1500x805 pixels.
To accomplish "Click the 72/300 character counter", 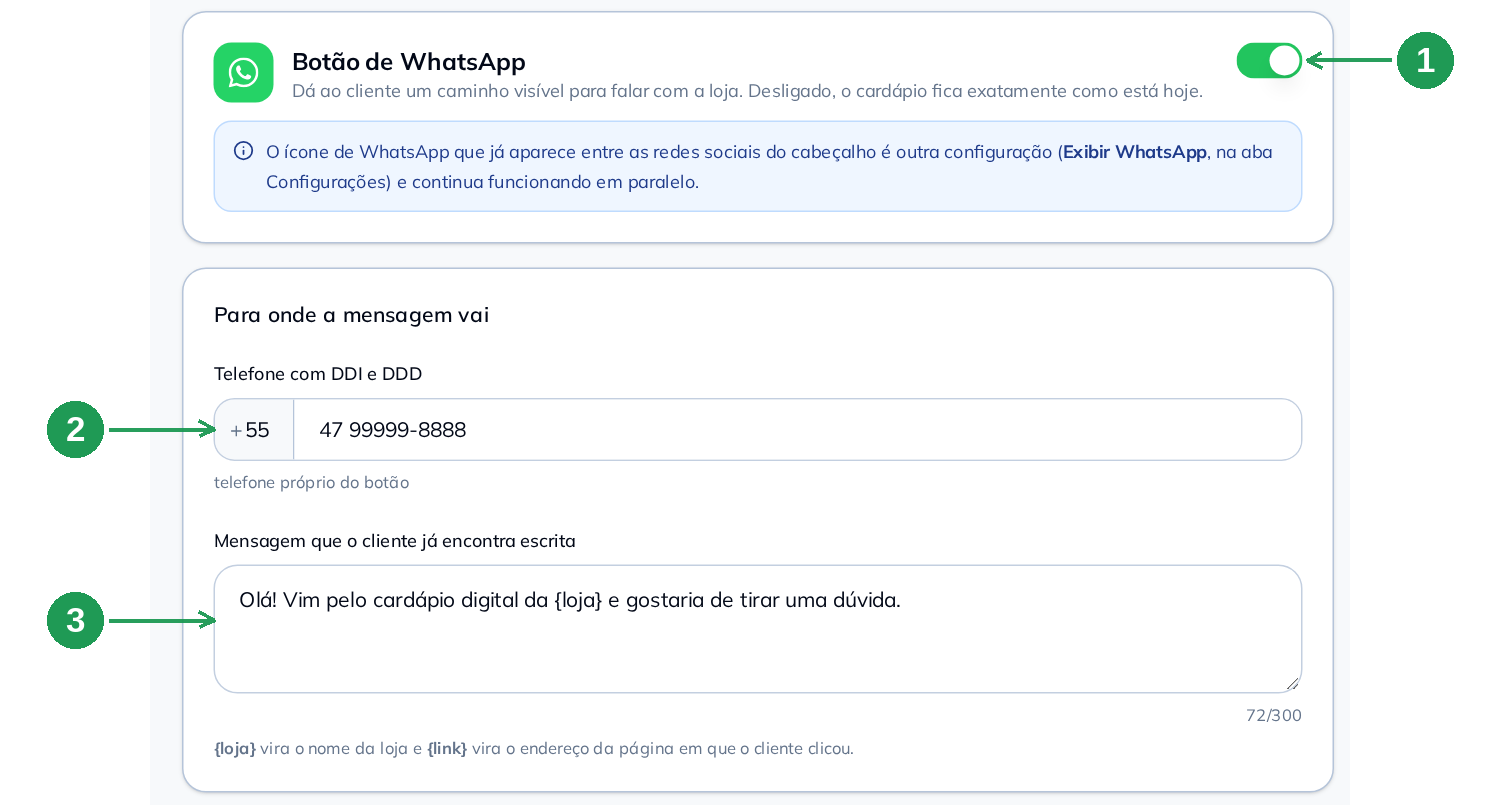I will [1274, 715].
